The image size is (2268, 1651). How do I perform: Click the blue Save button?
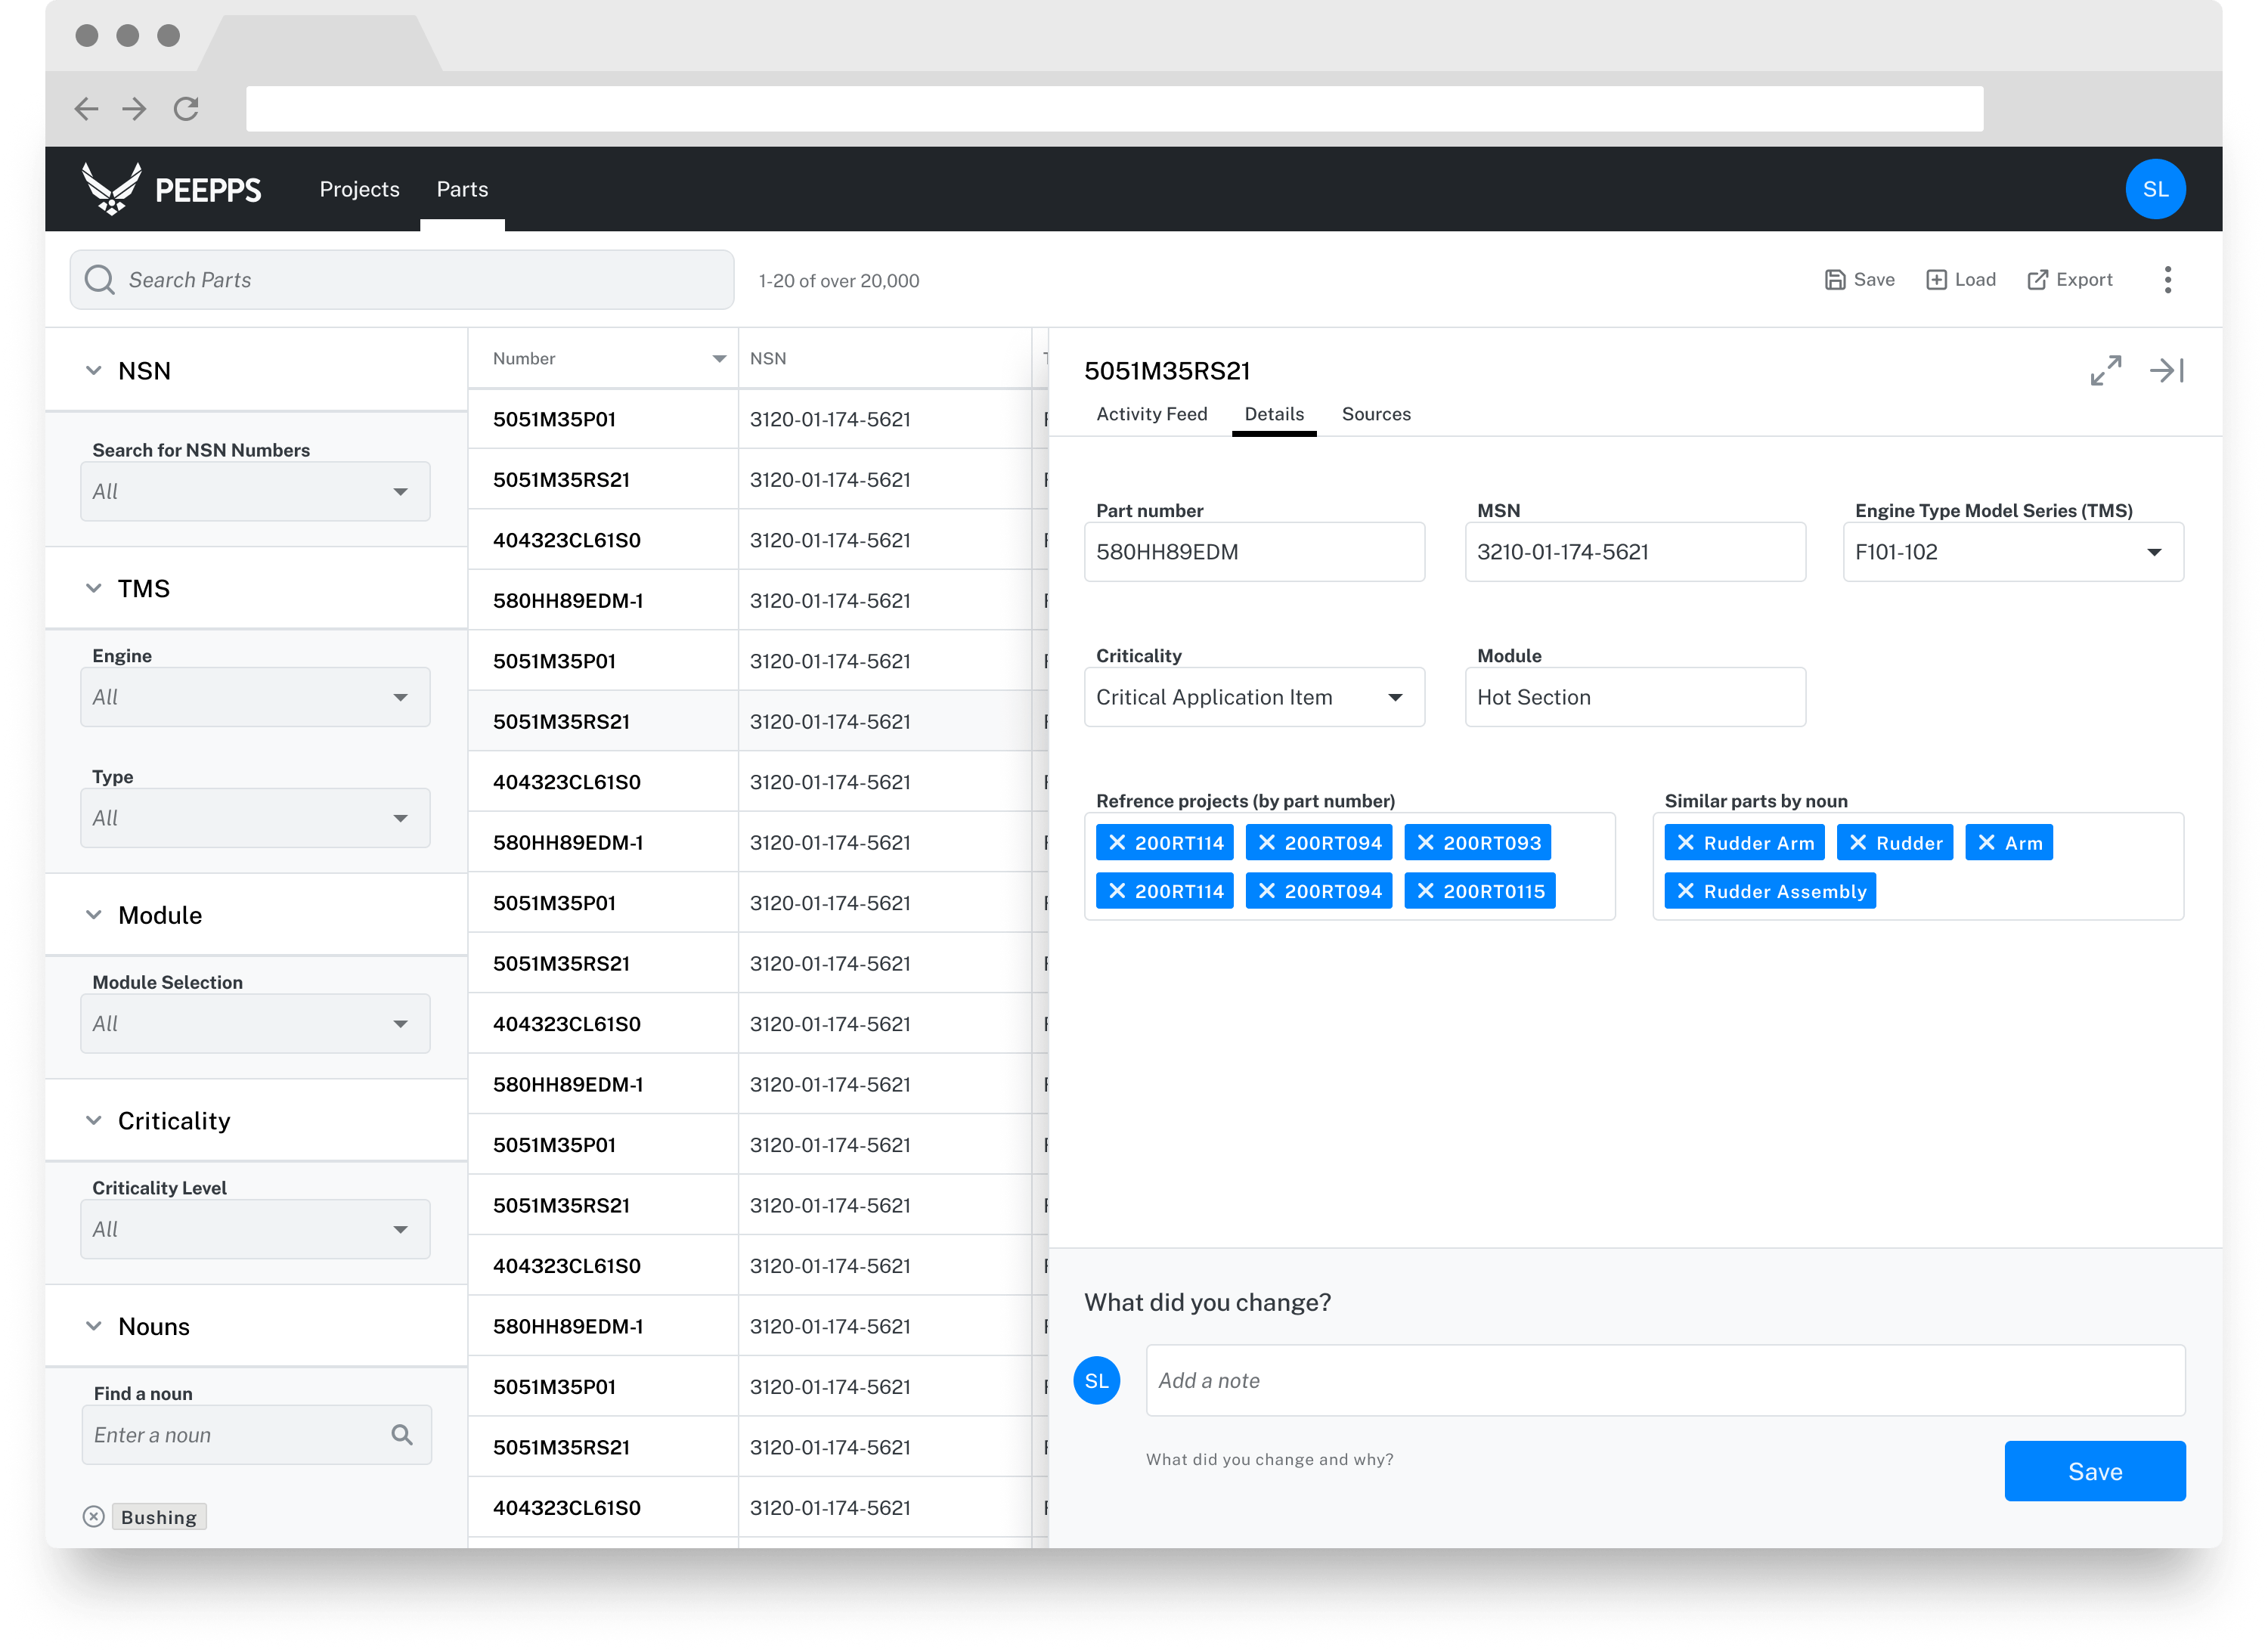[2094, 1471]
